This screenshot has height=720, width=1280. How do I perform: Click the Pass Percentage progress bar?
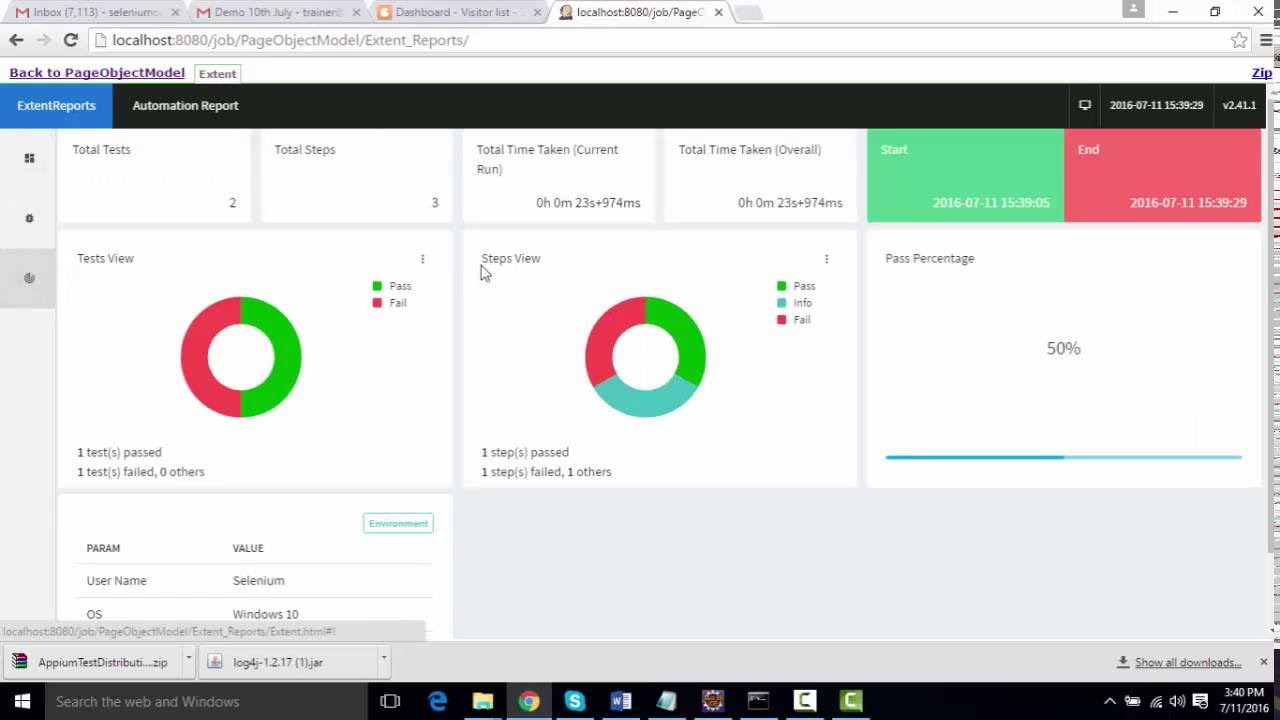pyautogui.click(x=1064, y=457)
